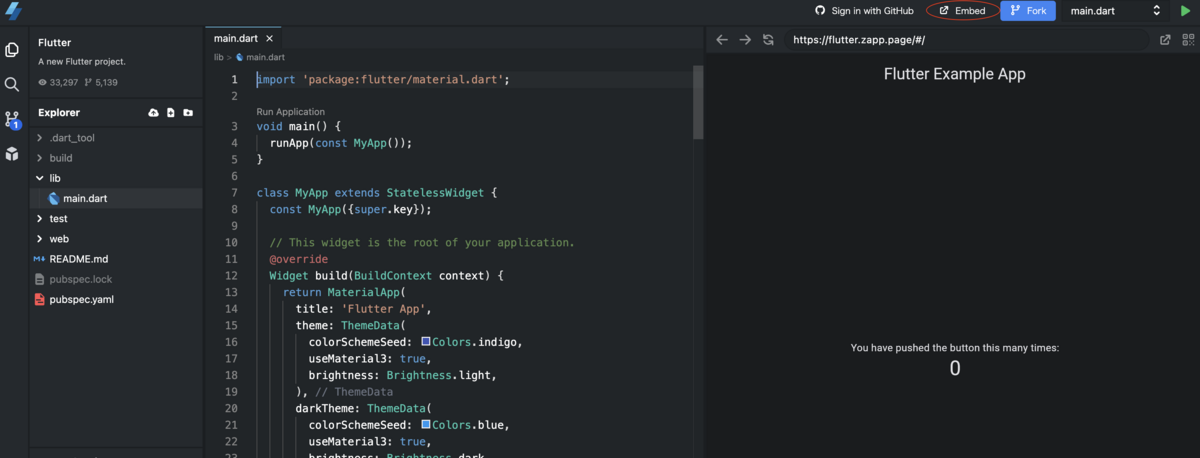Click the @override annotation on line 11
1200x458 pixels.
[298, 259]
